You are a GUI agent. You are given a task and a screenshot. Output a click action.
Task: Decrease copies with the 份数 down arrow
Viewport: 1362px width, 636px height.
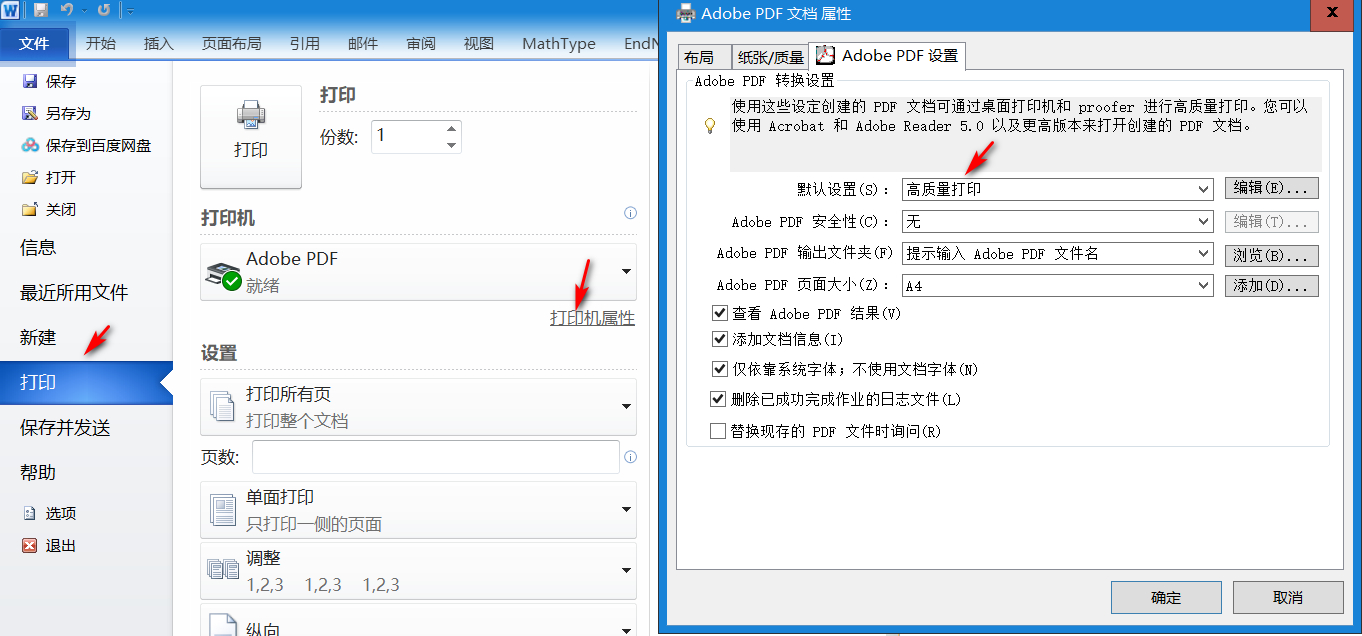452,145
